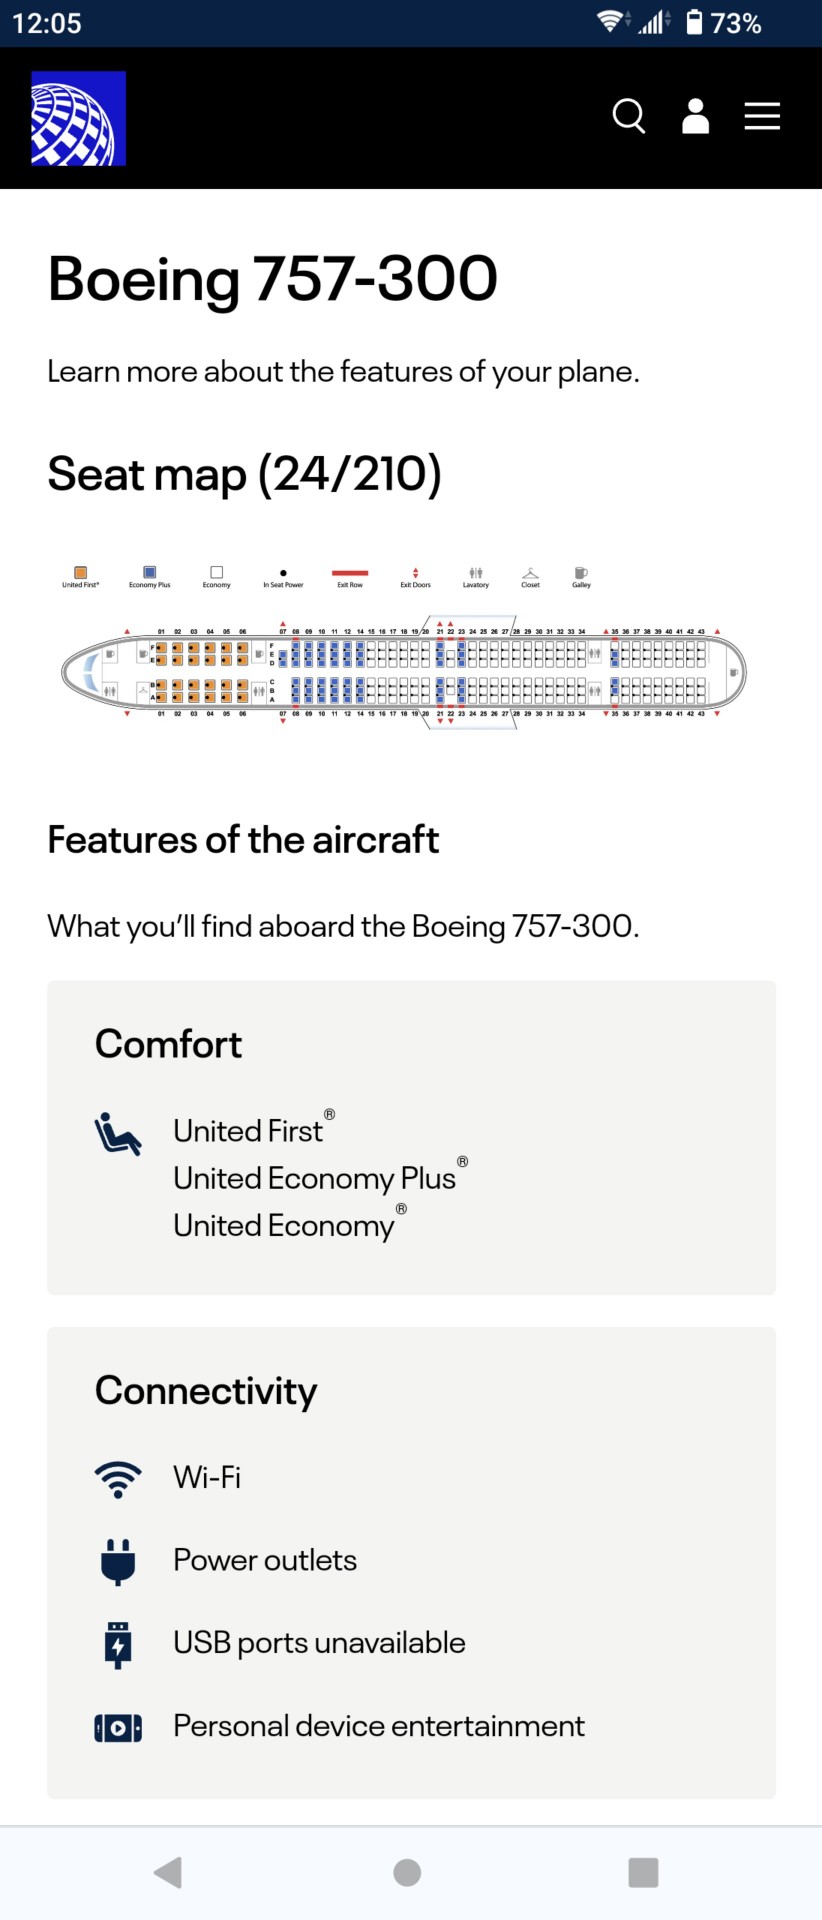This screenshot has height=1920, width=822.
Task: Select the United Economy text
Action: click(x=284, y=1226)
